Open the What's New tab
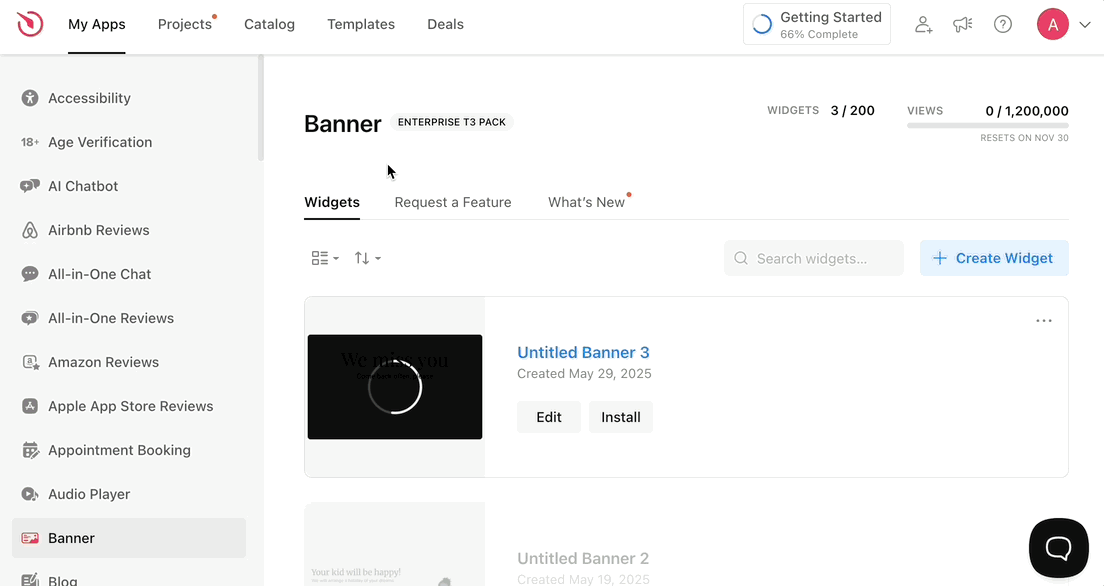The height and width of the screenshot is (586, 1104). pyautogui.click(x=586, y=202)
